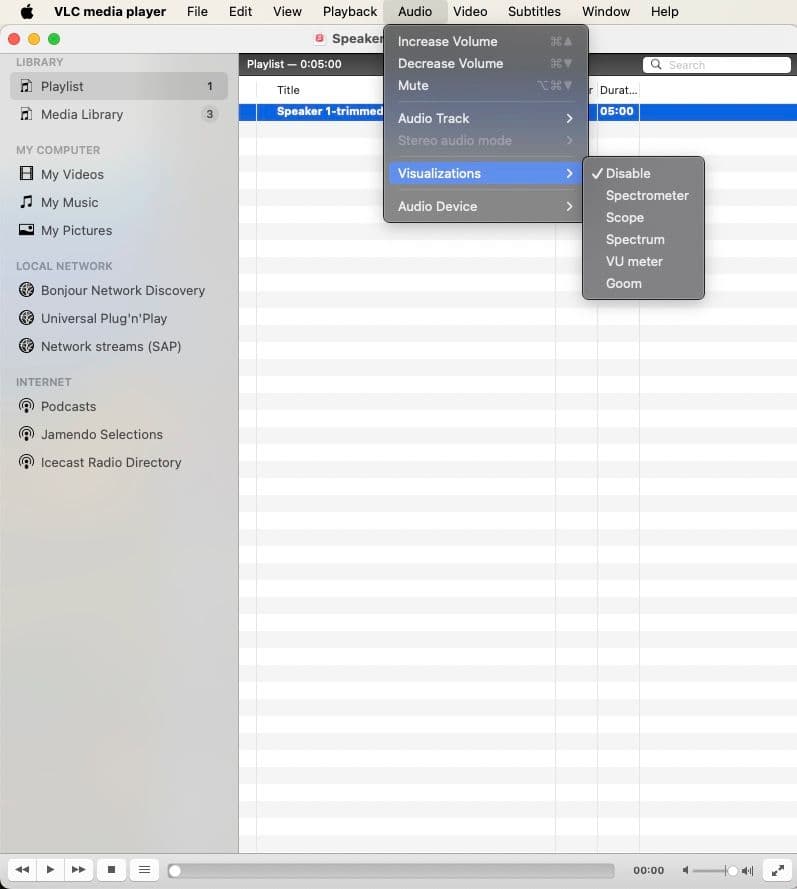
Task: Skip to the next track
Action: (79, 870)
